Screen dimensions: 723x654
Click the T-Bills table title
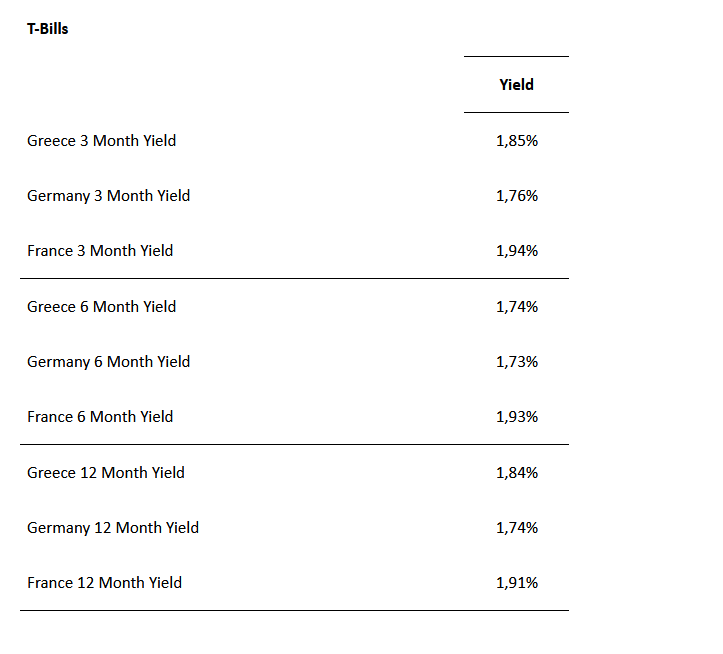(x=48, y=29)
